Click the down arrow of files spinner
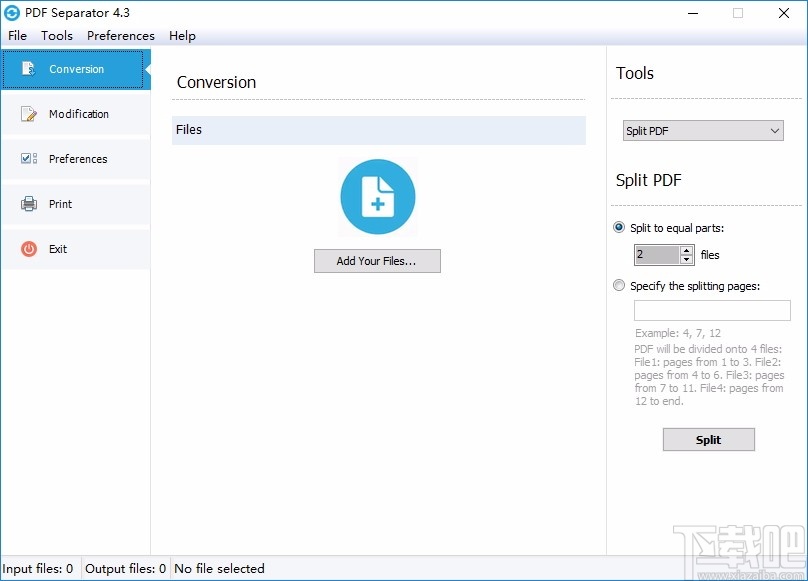The image size is (808, 581). tap(684, 259)
